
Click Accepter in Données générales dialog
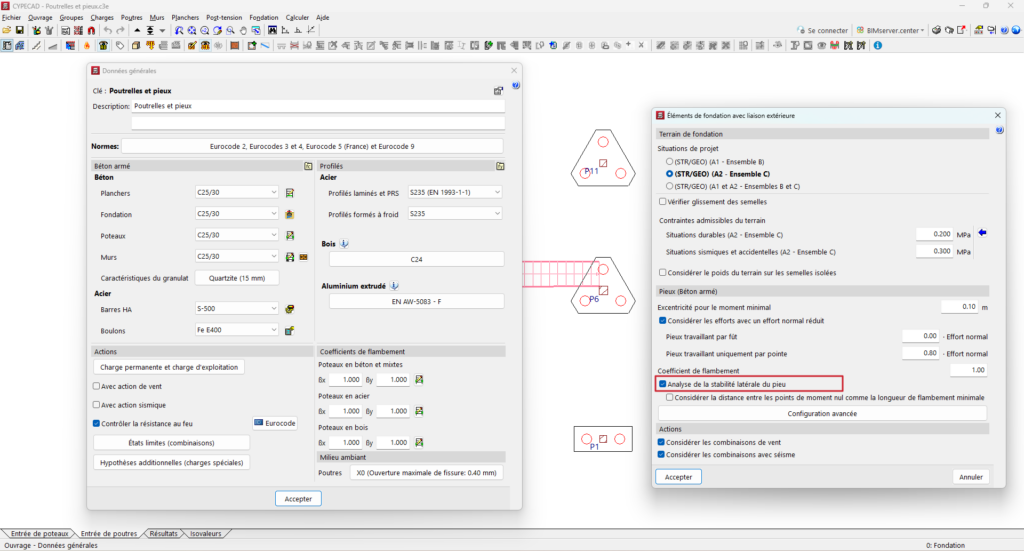coord(298,499)
